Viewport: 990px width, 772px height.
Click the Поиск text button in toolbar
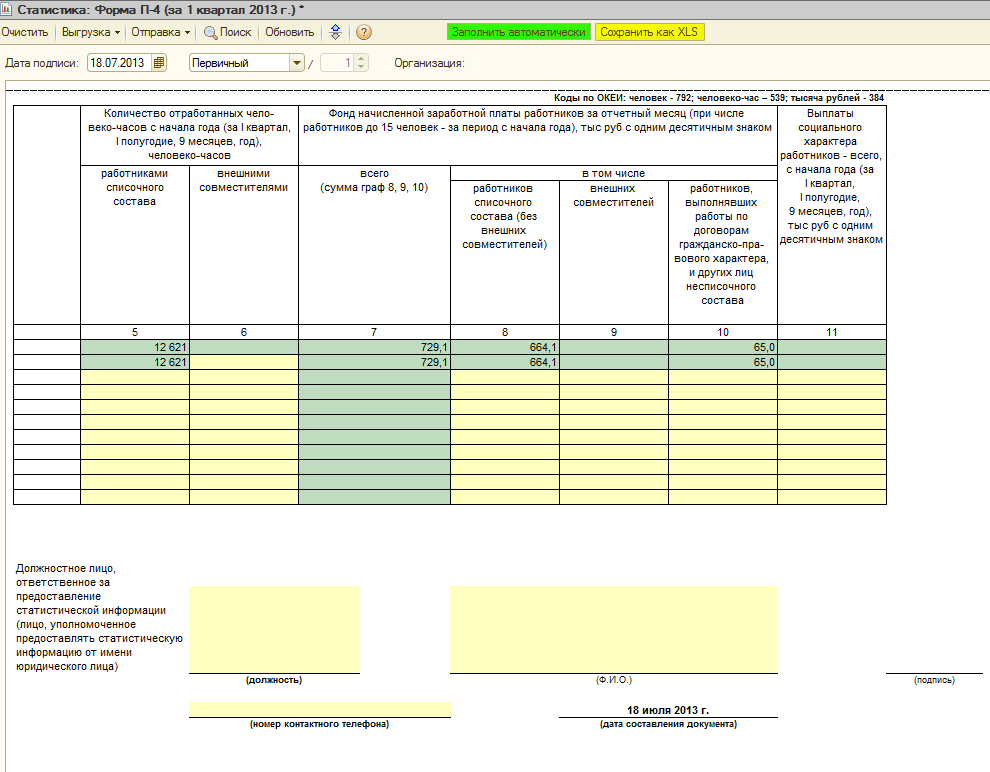click(236, 32)
